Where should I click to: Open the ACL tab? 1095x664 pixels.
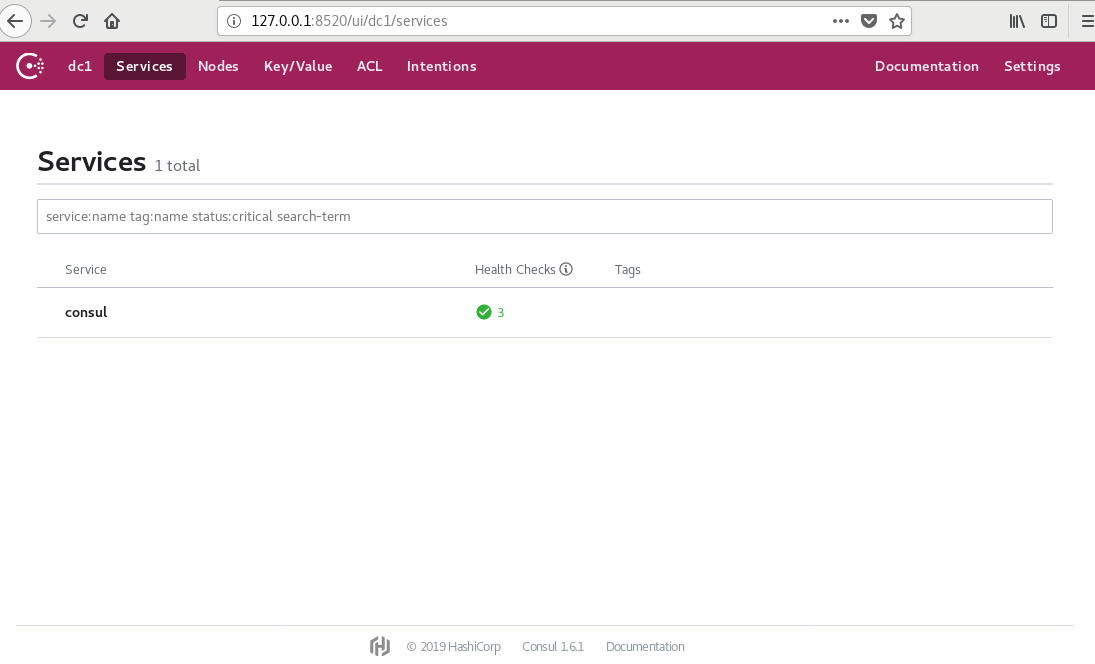pyautogui.click(x=369, y=66)
